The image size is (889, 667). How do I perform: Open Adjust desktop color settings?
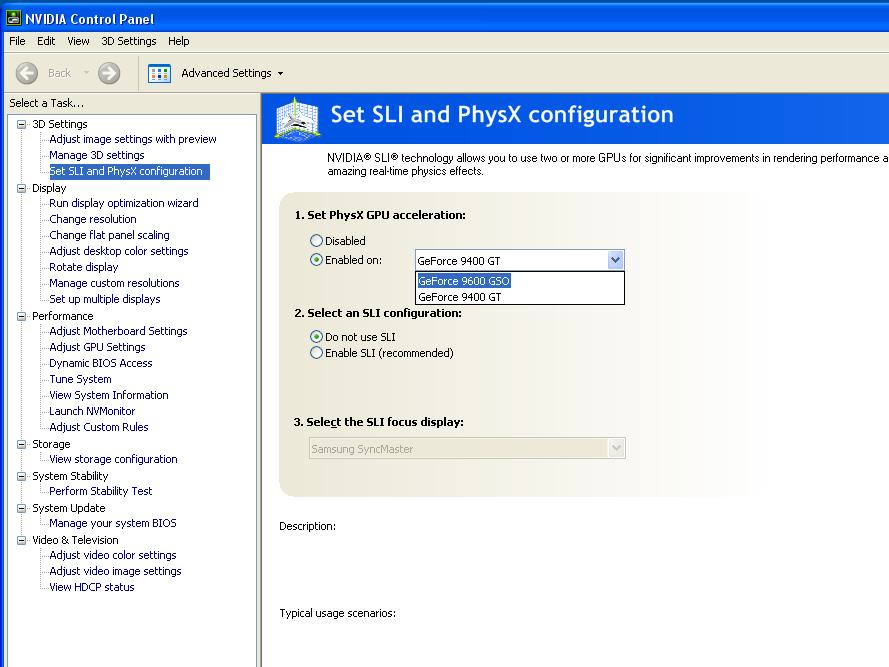click(118, 251)
